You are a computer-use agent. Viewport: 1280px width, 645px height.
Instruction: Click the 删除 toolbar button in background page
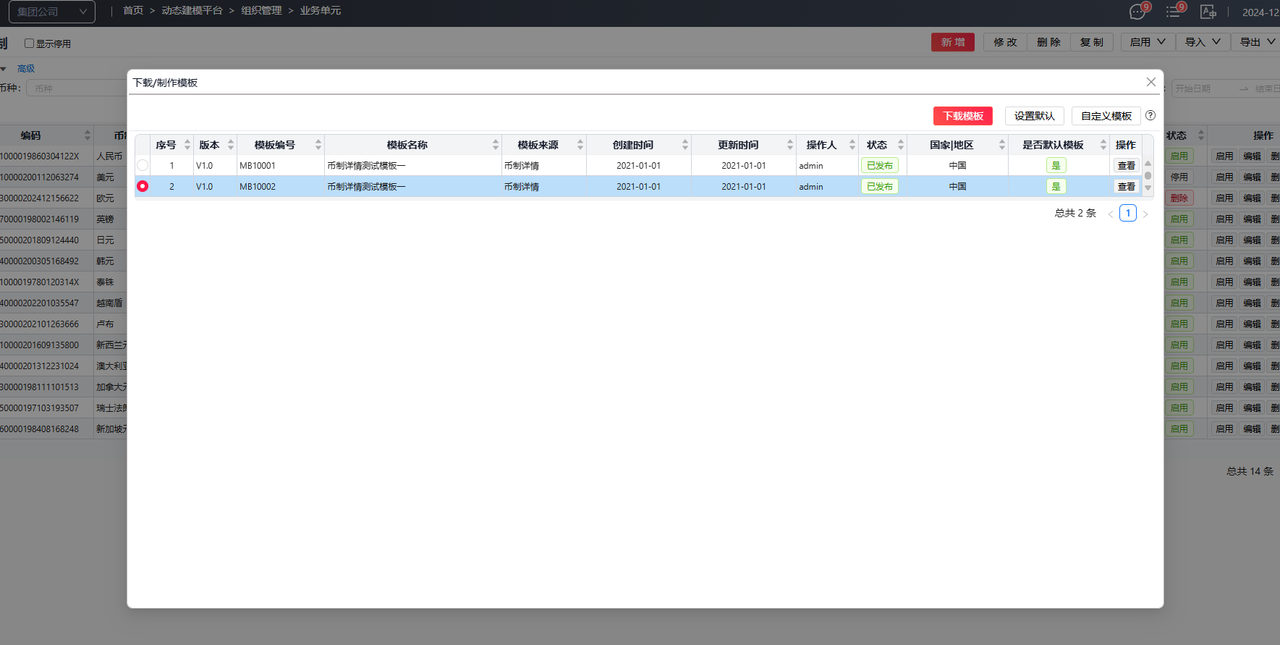(x=1049, y=42)
